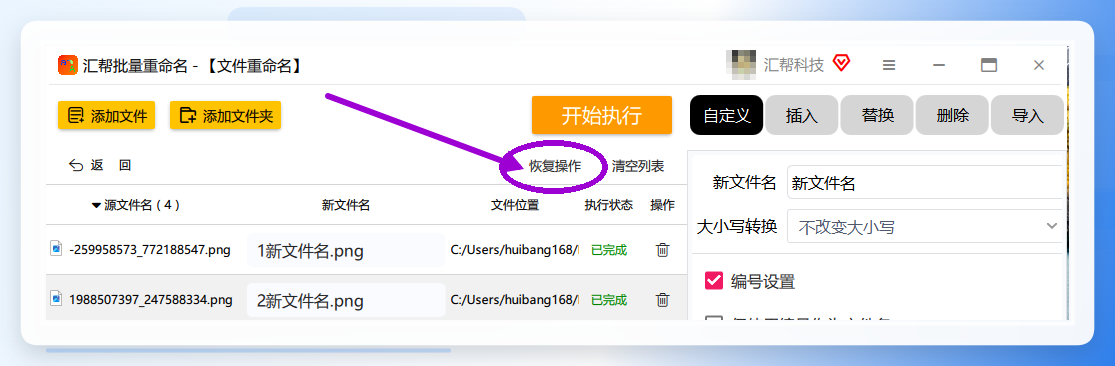Click the PNG file icon of -259958573_772188547.png
The image size is (1115, 366).
[56, 248]
